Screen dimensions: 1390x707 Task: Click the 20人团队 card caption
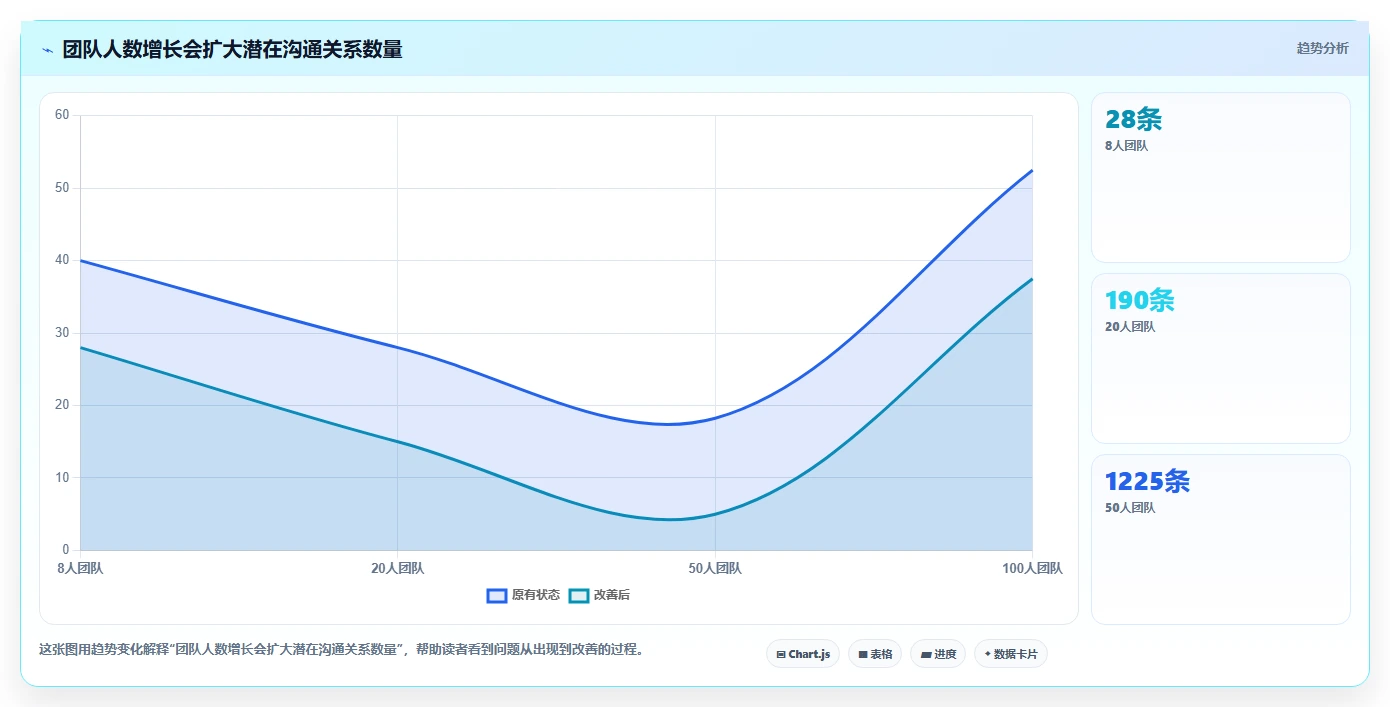tap(1130, 327)
